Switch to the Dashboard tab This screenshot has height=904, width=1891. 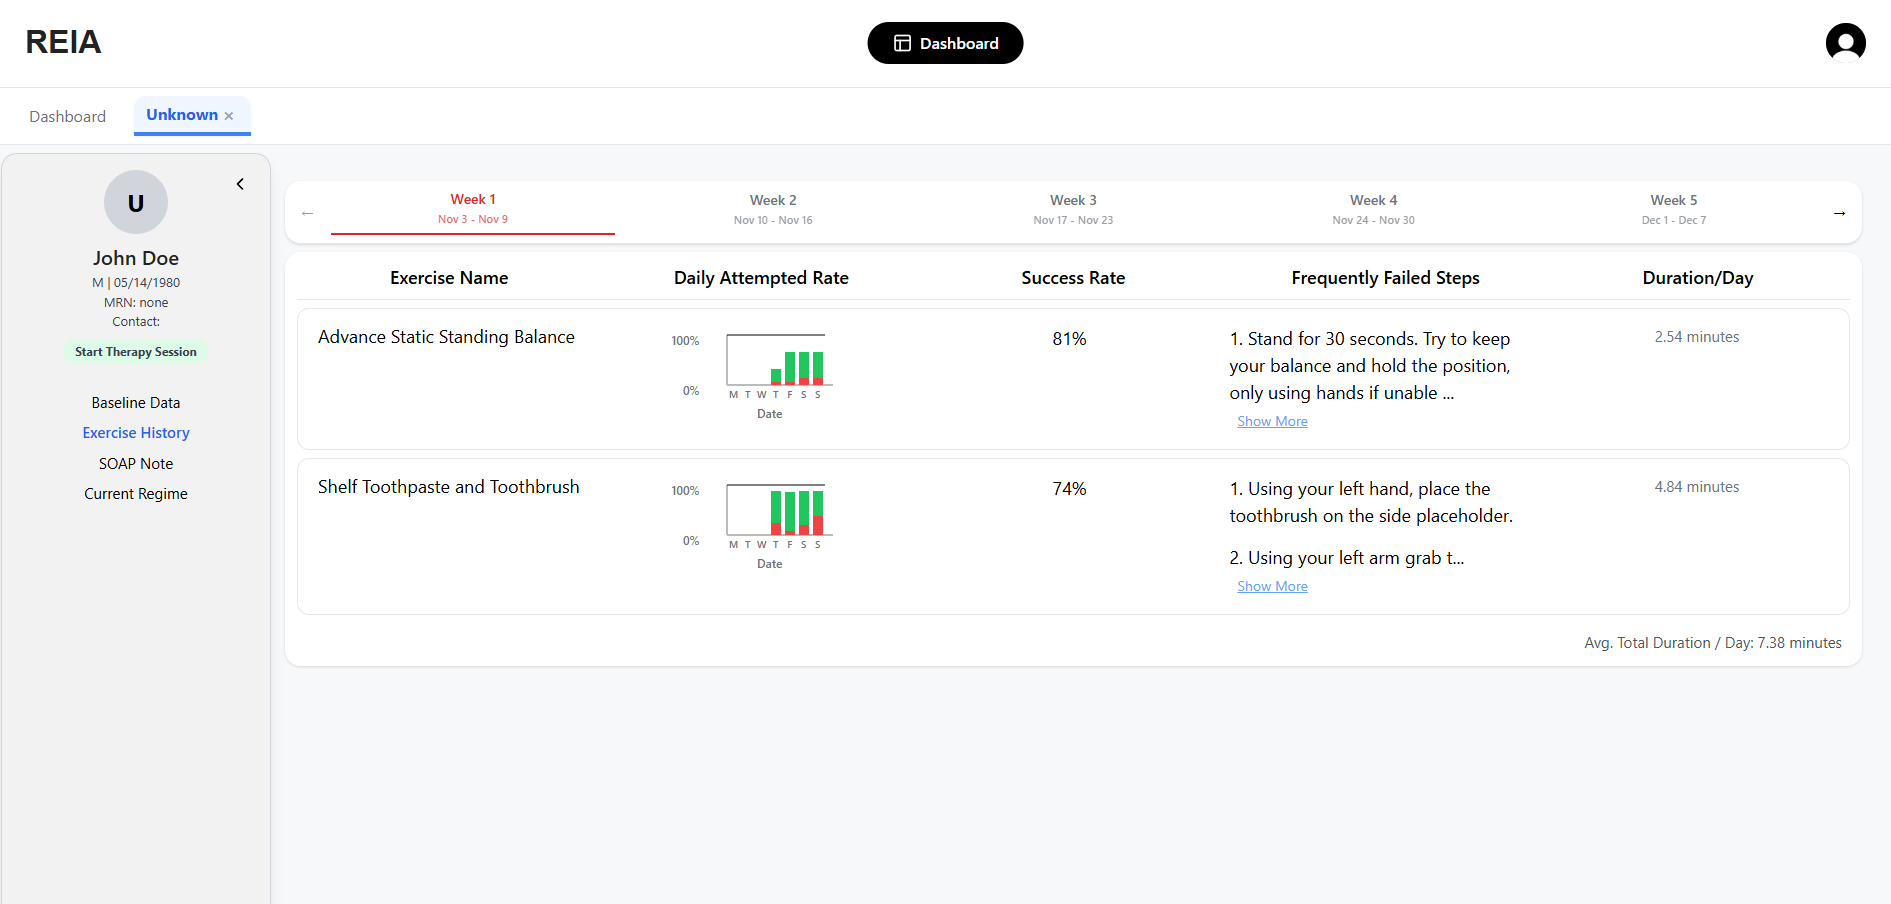point(67,116)
